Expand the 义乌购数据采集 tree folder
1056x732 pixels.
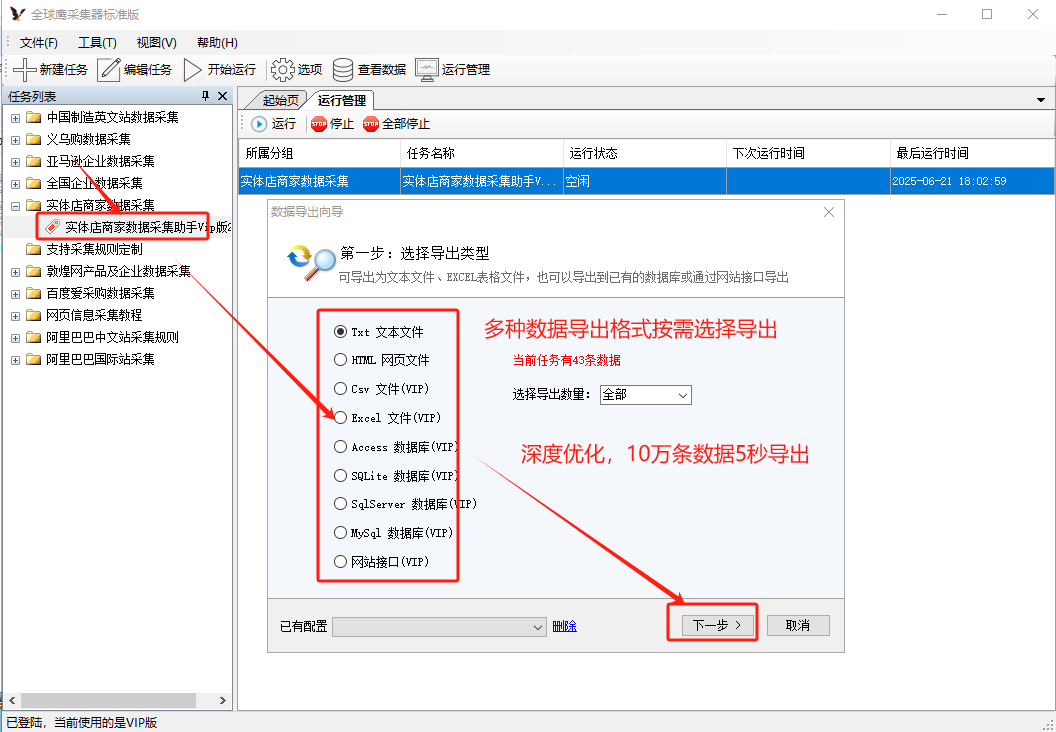[15, 140]
